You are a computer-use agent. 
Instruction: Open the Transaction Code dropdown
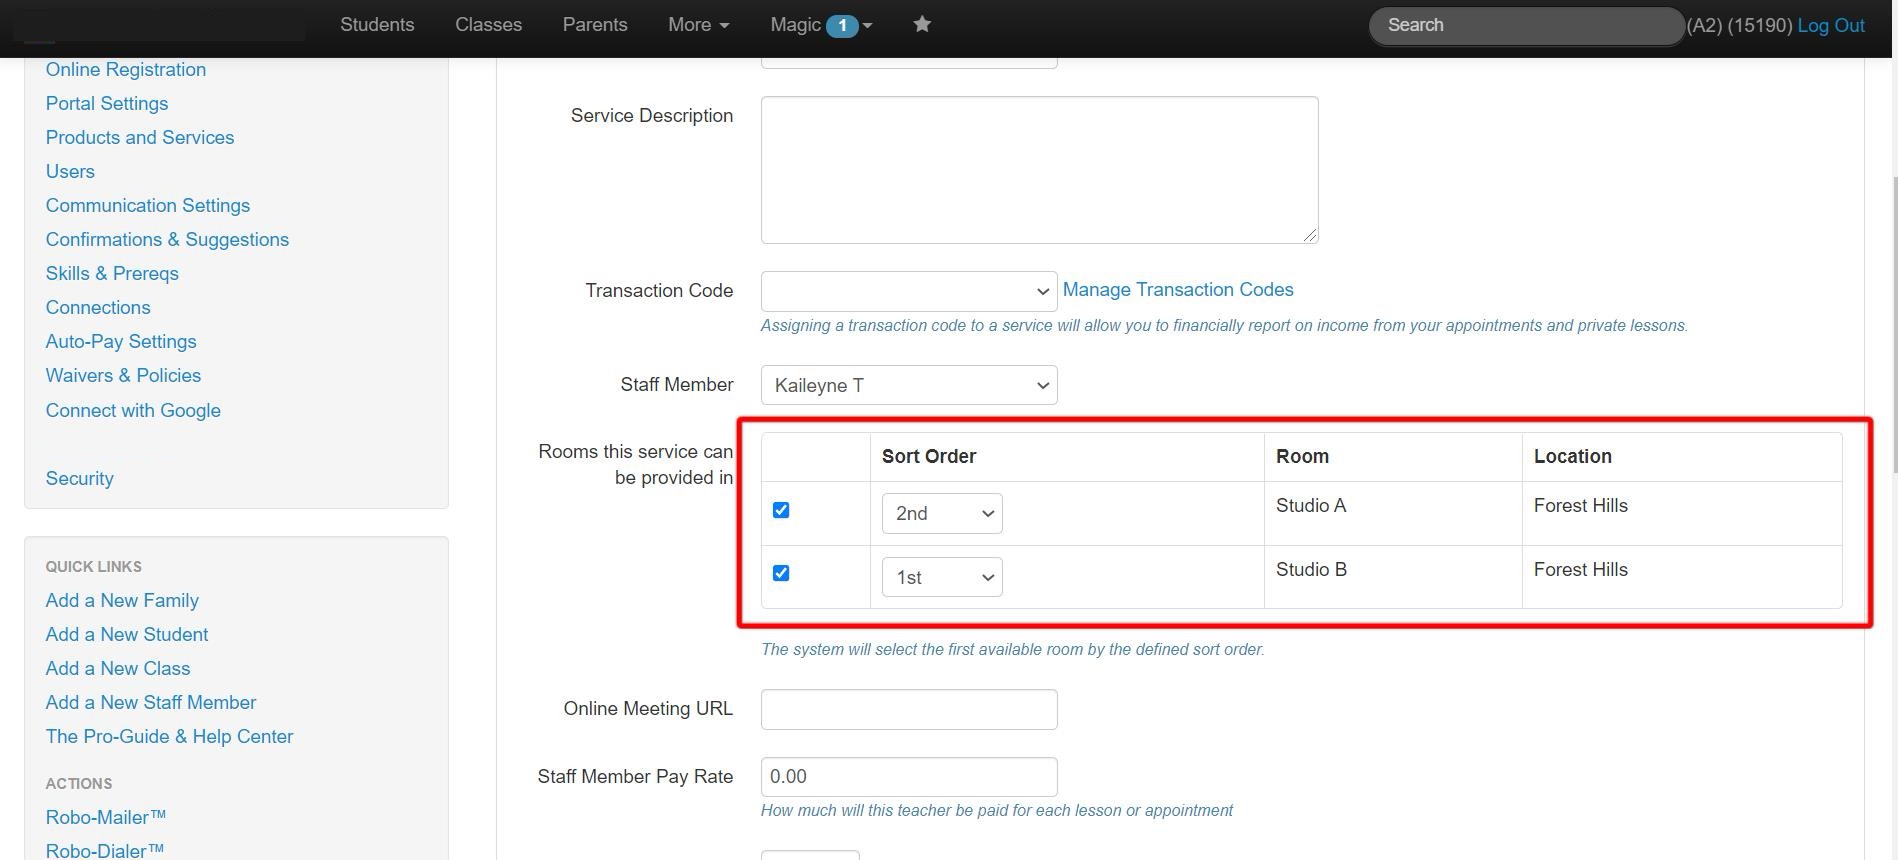pos(909,291)
